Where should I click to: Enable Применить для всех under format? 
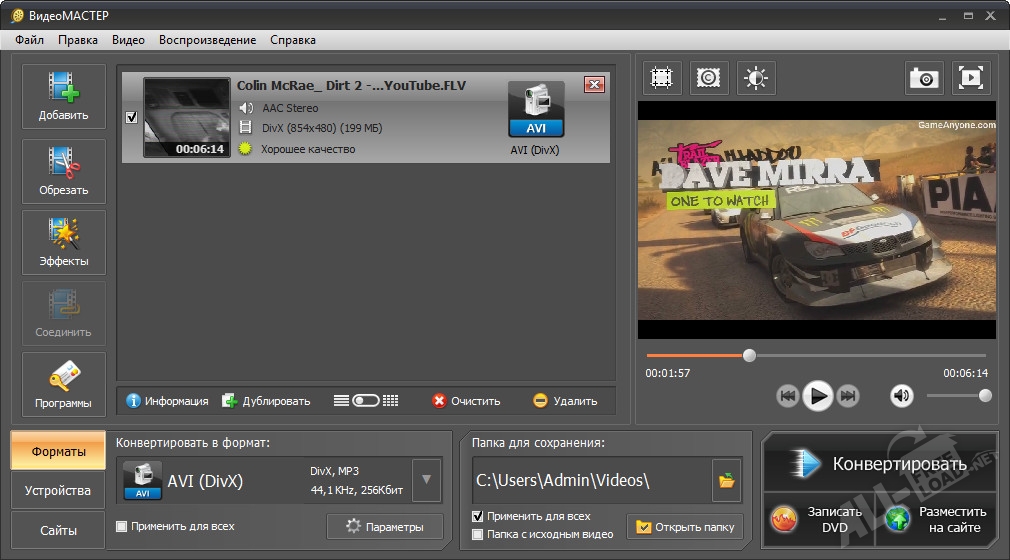122,526
